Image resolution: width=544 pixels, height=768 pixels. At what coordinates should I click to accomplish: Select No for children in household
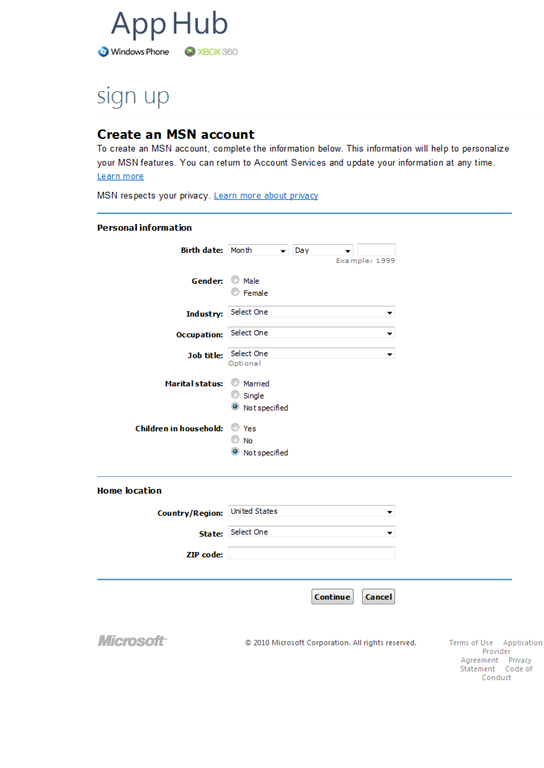click(235, 439)
